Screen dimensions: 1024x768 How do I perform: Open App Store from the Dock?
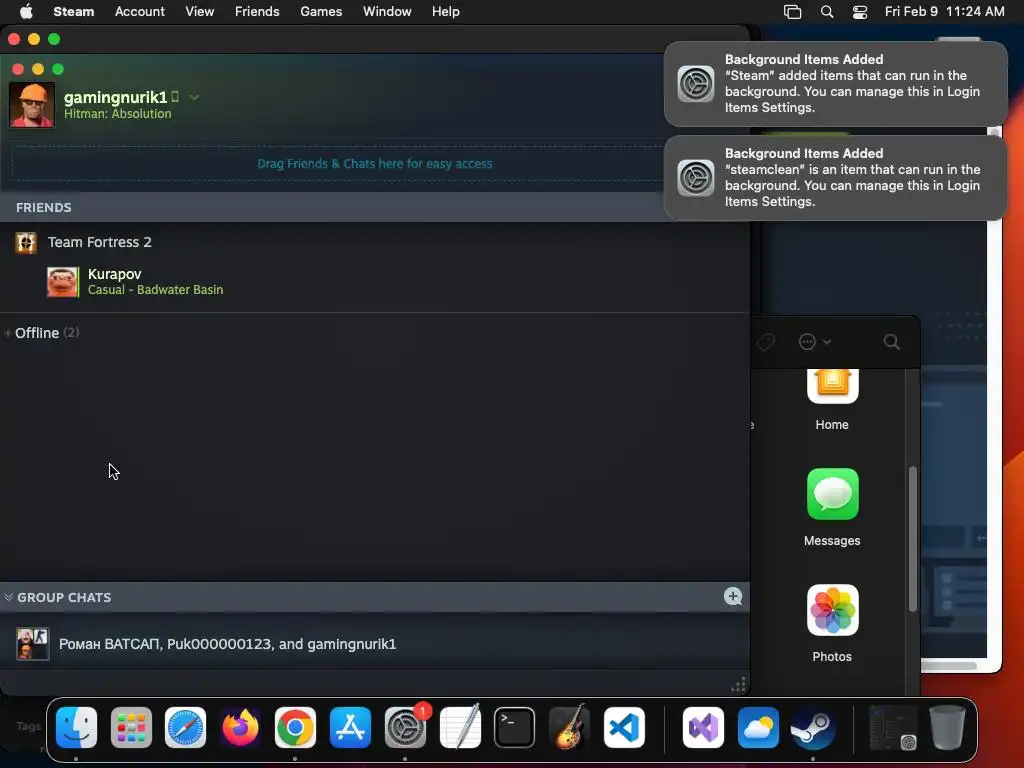pyautogui.click(x=350, y=728)
